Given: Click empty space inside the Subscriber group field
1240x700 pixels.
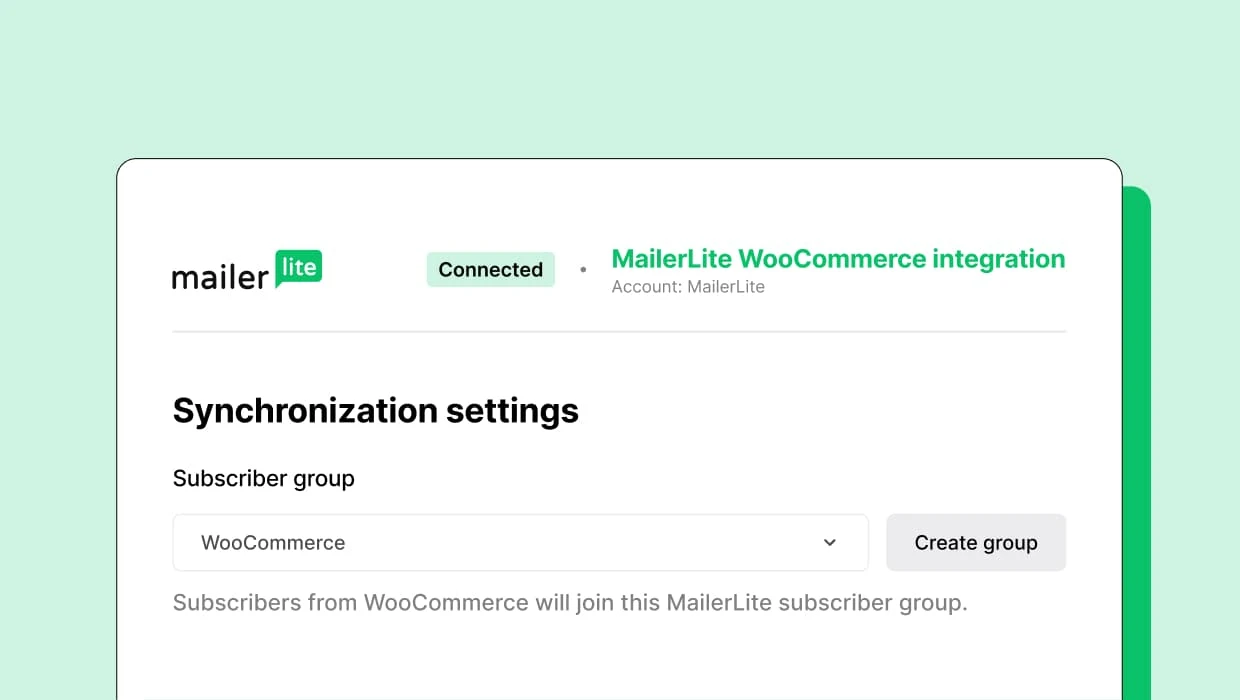Looking at the screenshot, I should click(600, 543).
